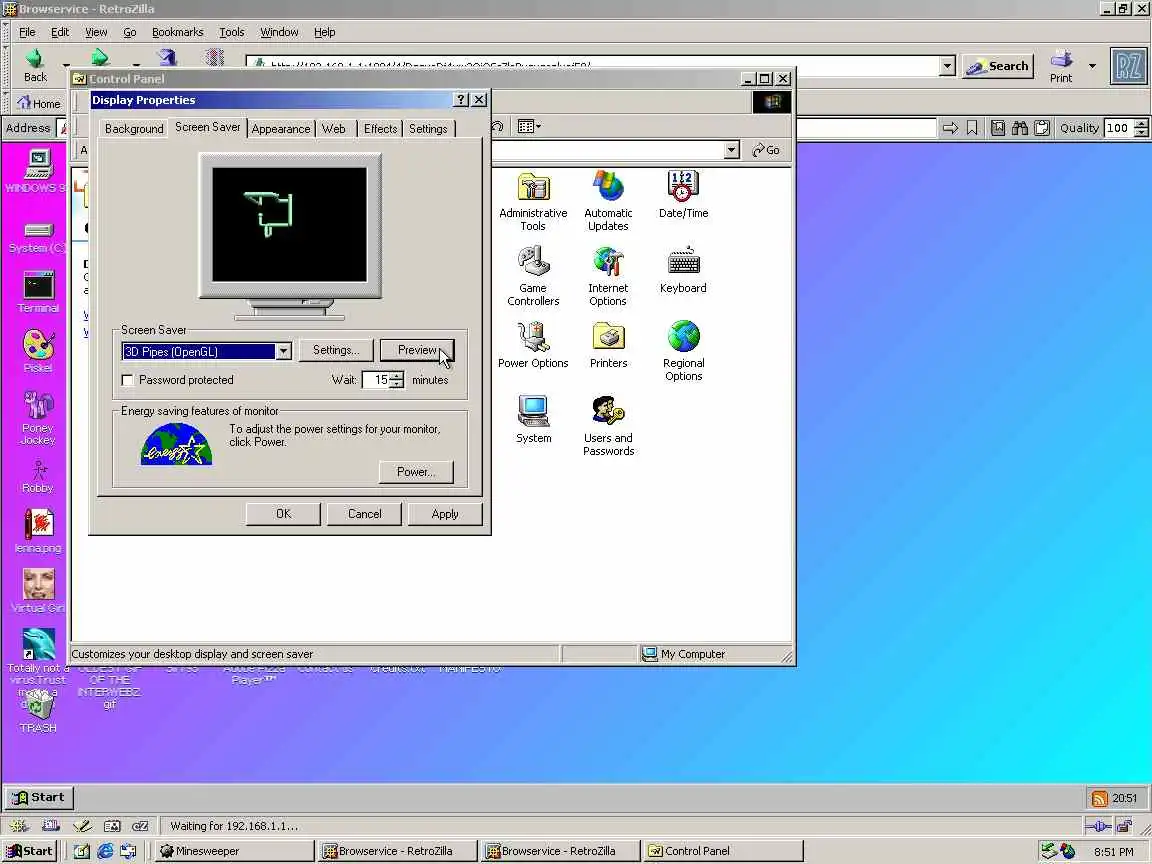This screenshot has width=1152, height=864.
Task: Open the Back button history dropdown arrow
Action: pyautogui.click(x=65, y=65)
